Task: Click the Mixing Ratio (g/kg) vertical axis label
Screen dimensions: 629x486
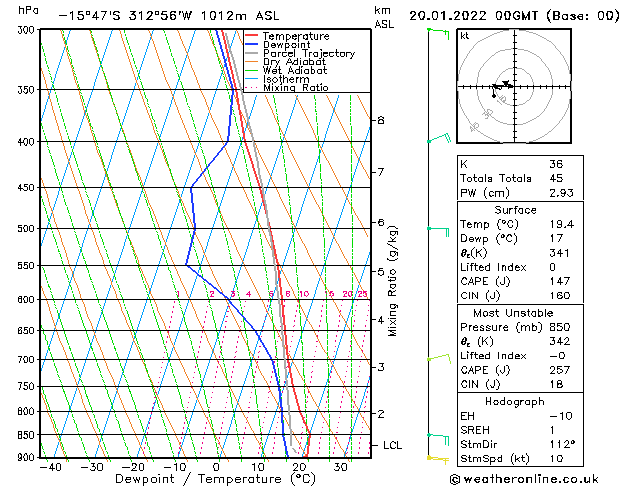Action: [x=392, y=281]
